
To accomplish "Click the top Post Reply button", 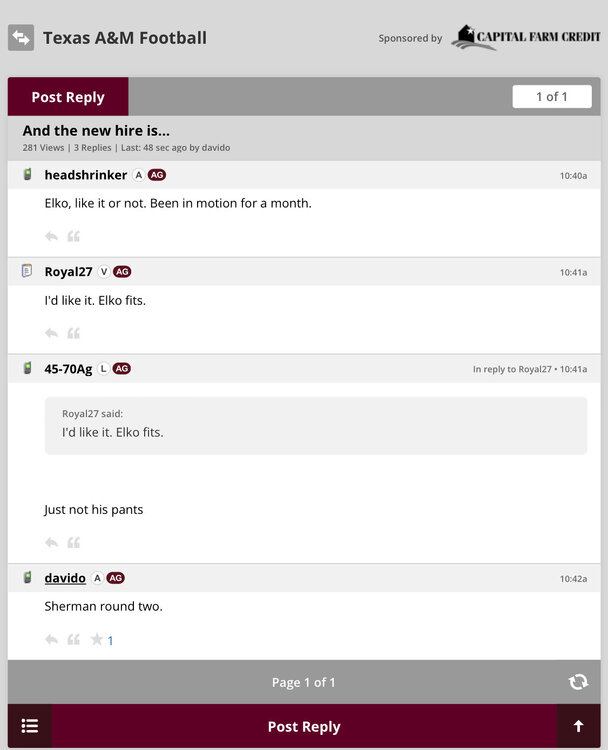I will pos(68,97).
